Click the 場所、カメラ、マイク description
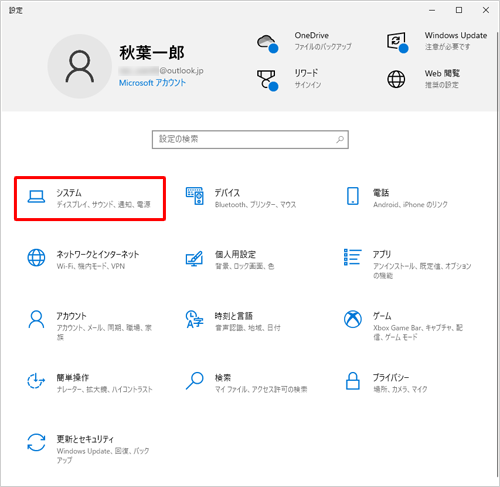 pos(400,389)
